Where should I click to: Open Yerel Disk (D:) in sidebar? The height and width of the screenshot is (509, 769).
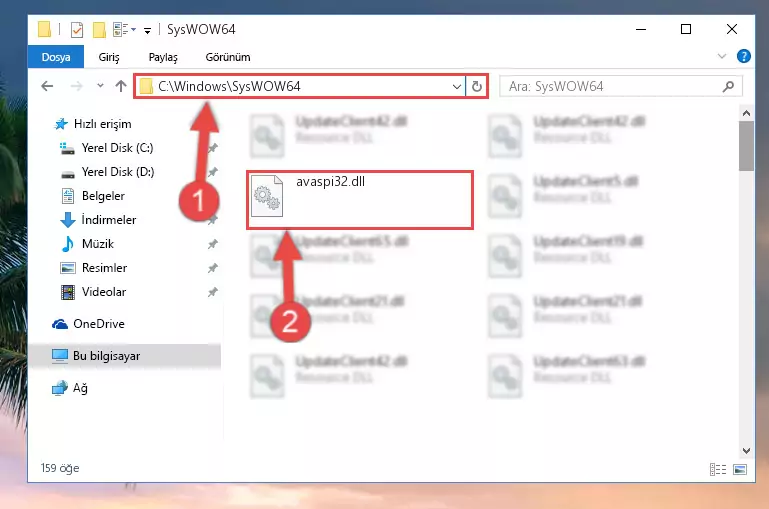point(118,172)
